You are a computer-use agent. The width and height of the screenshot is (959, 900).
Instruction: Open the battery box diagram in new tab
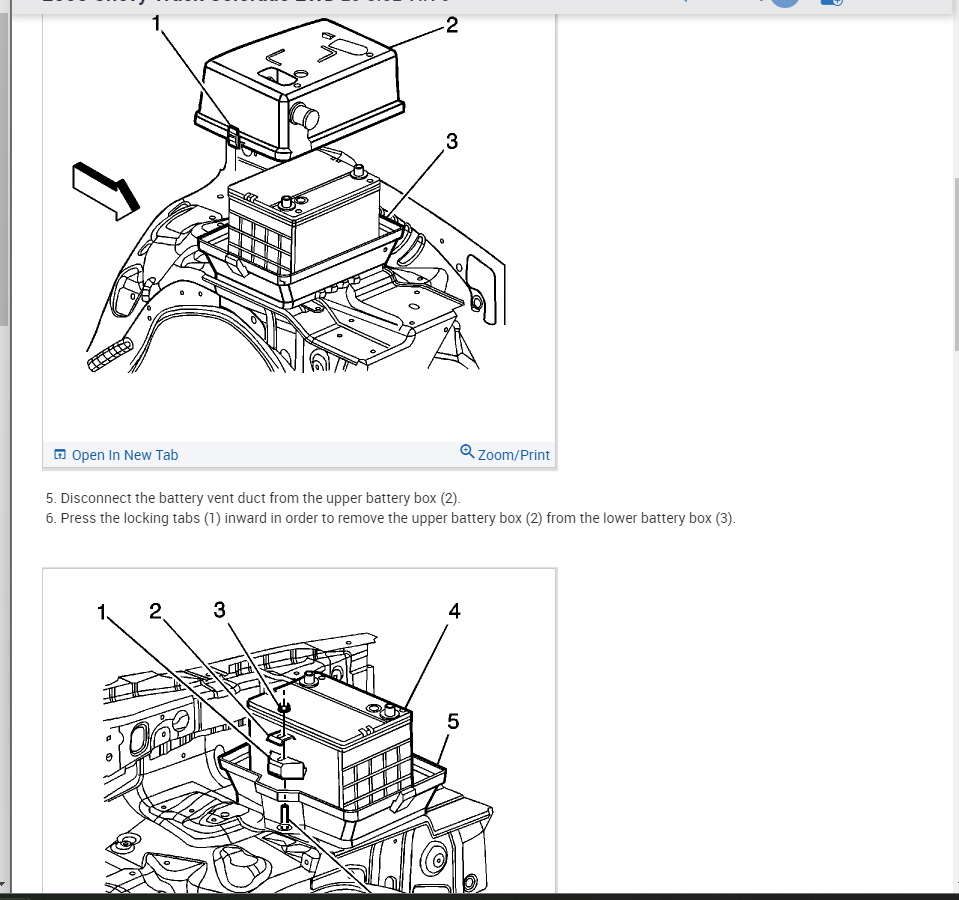point(116,455)
